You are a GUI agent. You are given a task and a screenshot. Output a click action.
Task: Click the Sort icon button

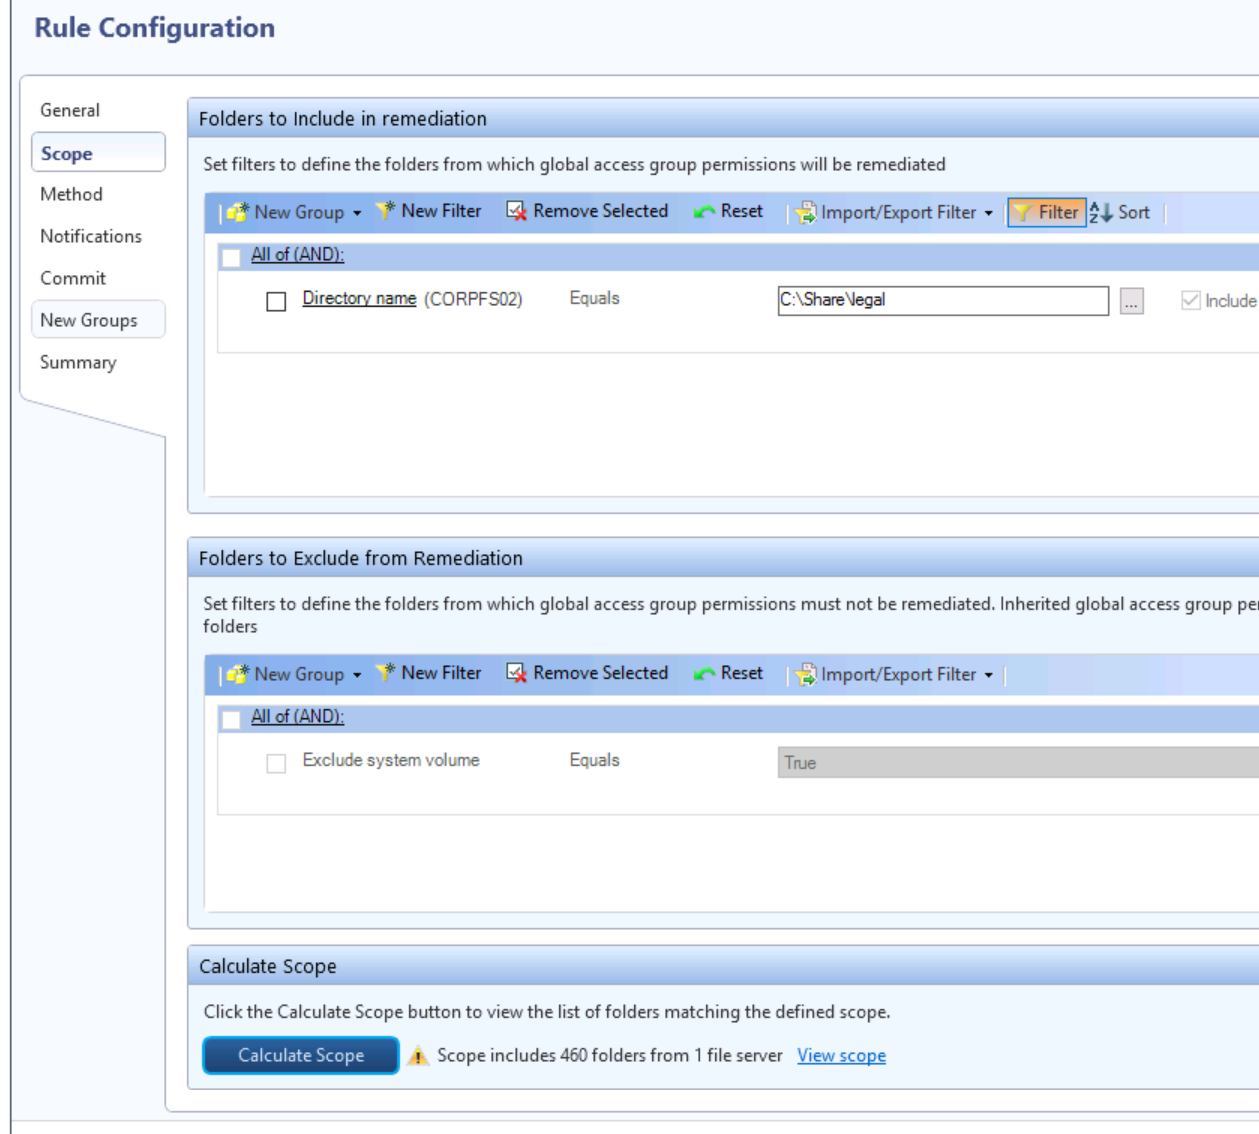pos(1101,212)
